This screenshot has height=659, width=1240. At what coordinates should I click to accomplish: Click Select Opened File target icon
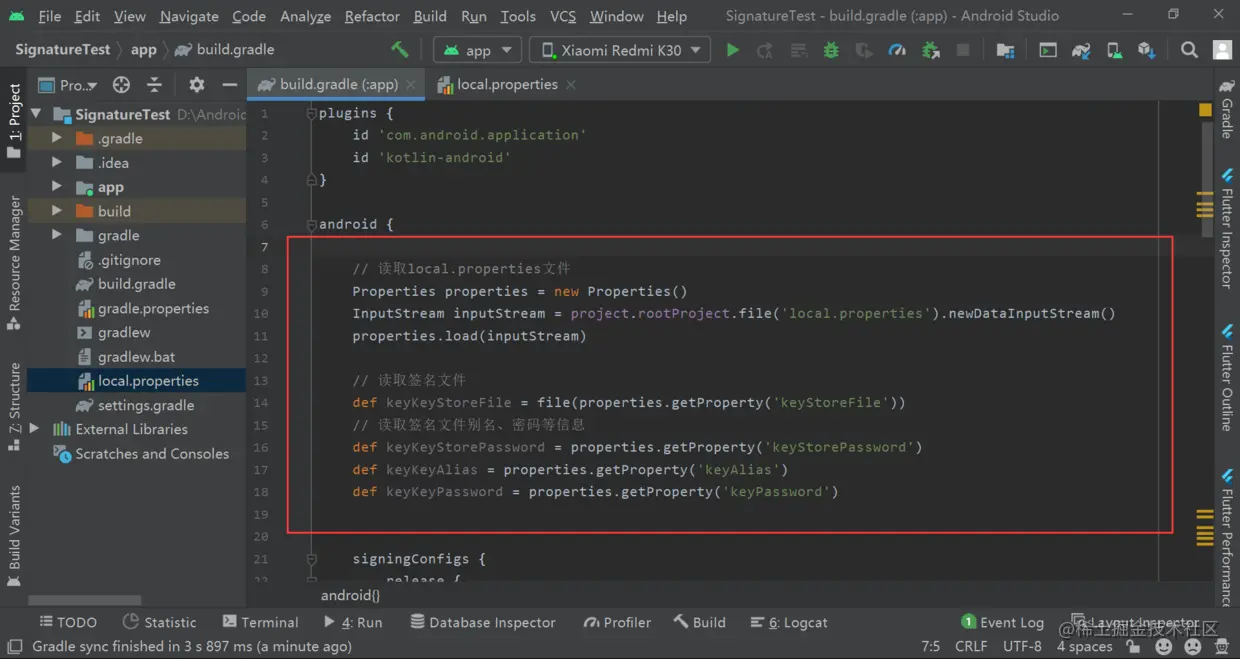pos(121,85)
